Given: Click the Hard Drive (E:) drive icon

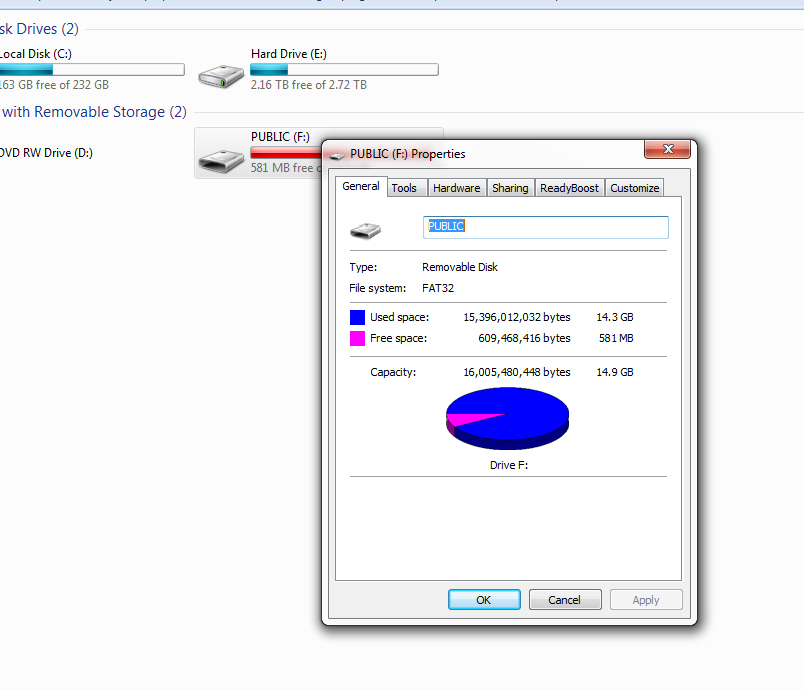Looking at the screenshot, I should click(x=221, y=76).
